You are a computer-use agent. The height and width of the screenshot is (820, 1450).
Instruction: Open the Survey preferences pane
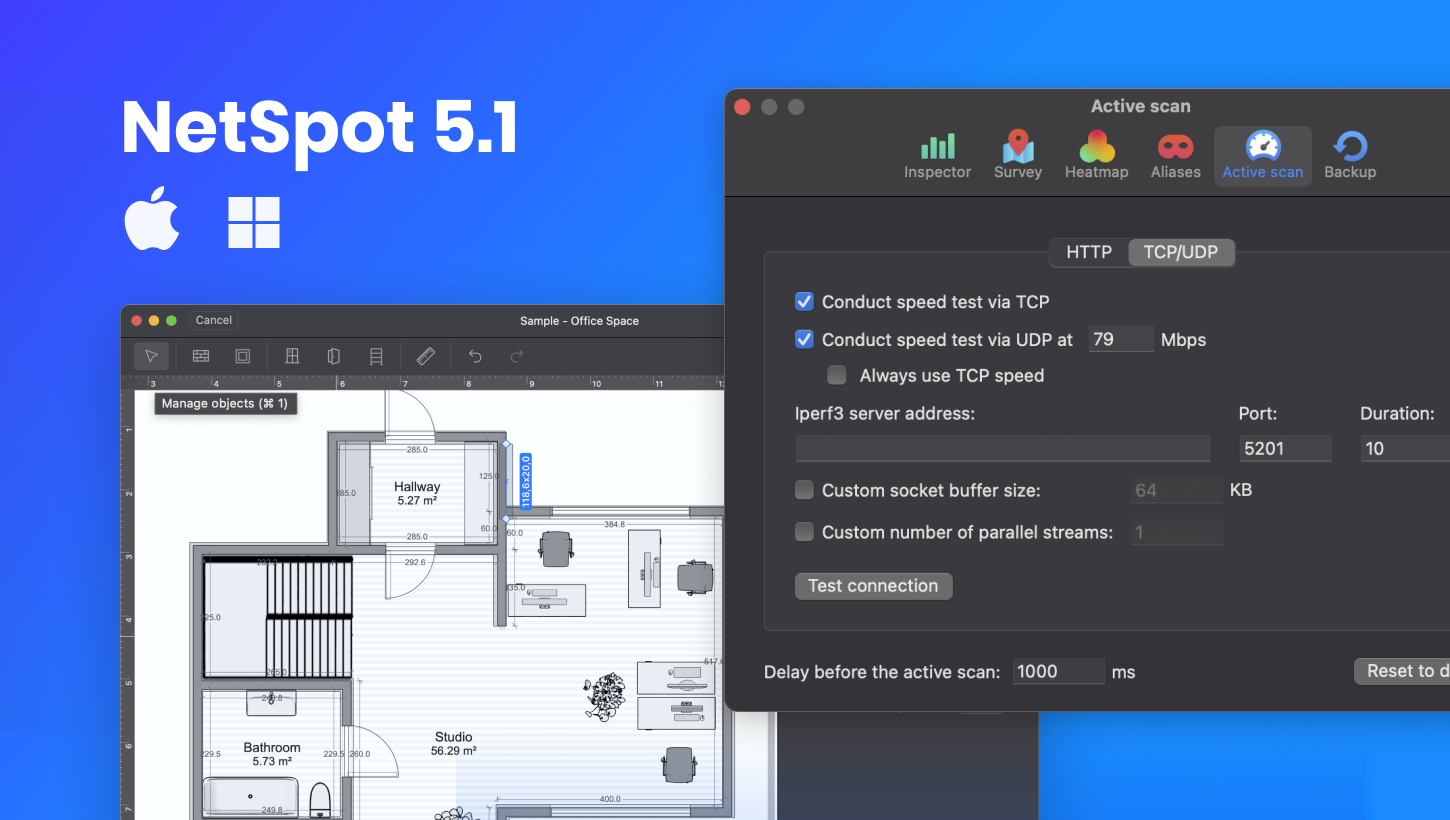click(1018, 156)
